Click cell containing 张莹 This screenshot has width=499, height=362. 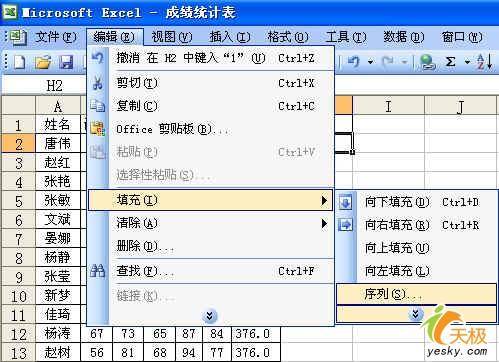58,277
